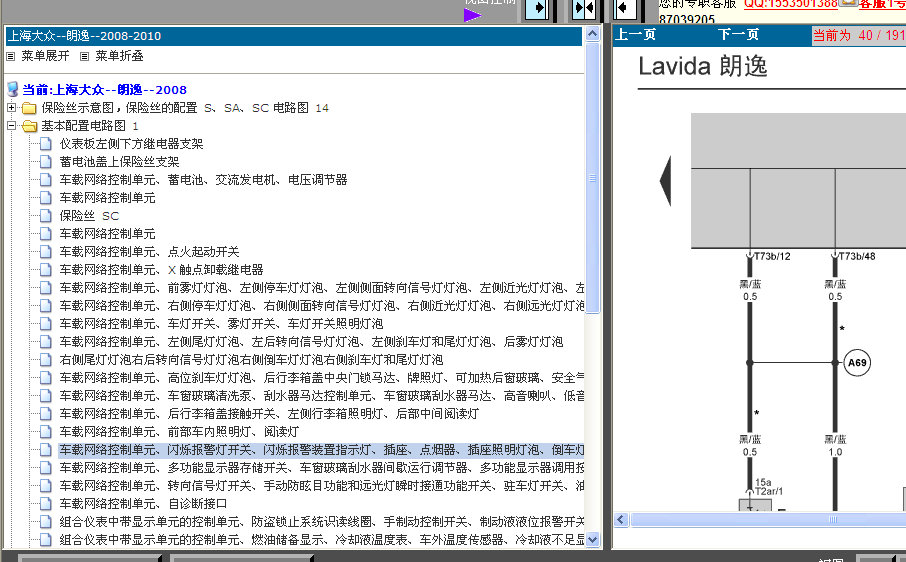Open the QQ:1553501388 customer service link
The image size is (906, 562).
point(790,4)
